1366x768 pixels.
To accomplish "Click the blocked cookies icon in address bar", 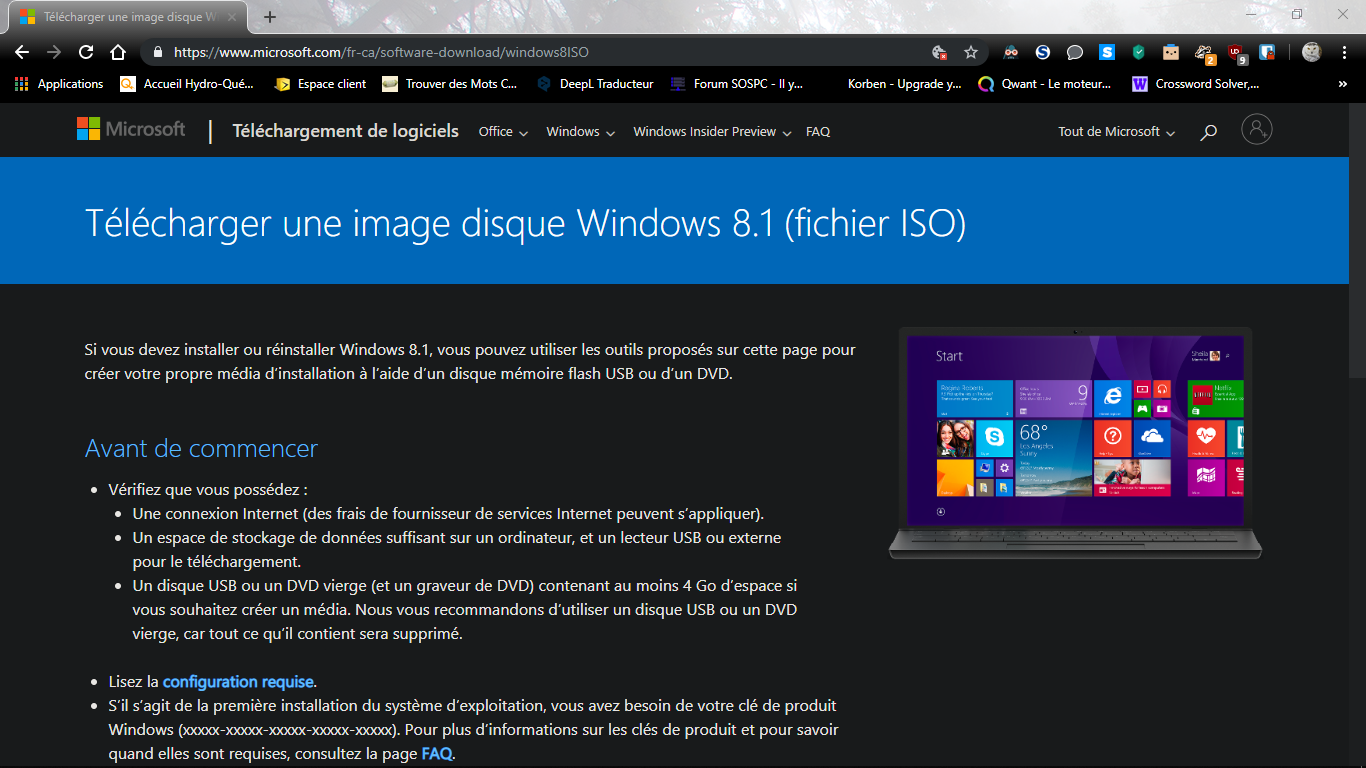I will pos(939,52).
